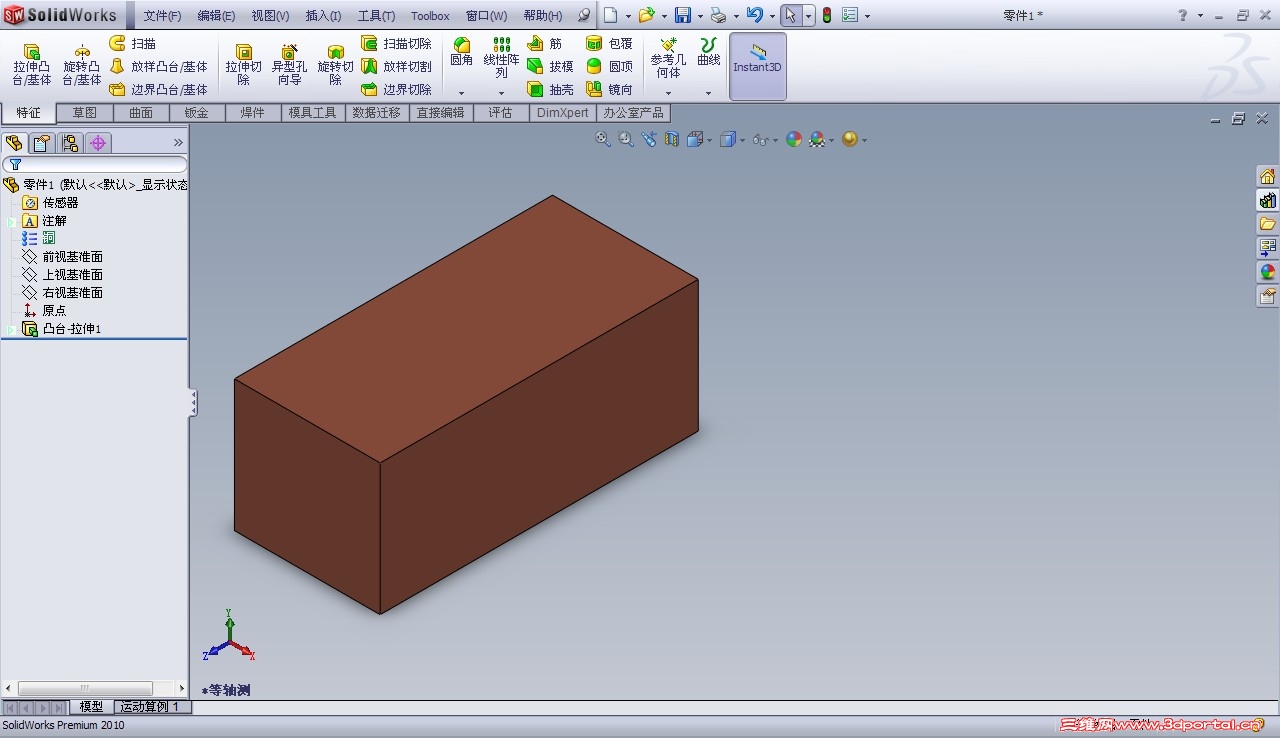Switch to the 曲面 surfaces tab

click(x=141, y=113)
